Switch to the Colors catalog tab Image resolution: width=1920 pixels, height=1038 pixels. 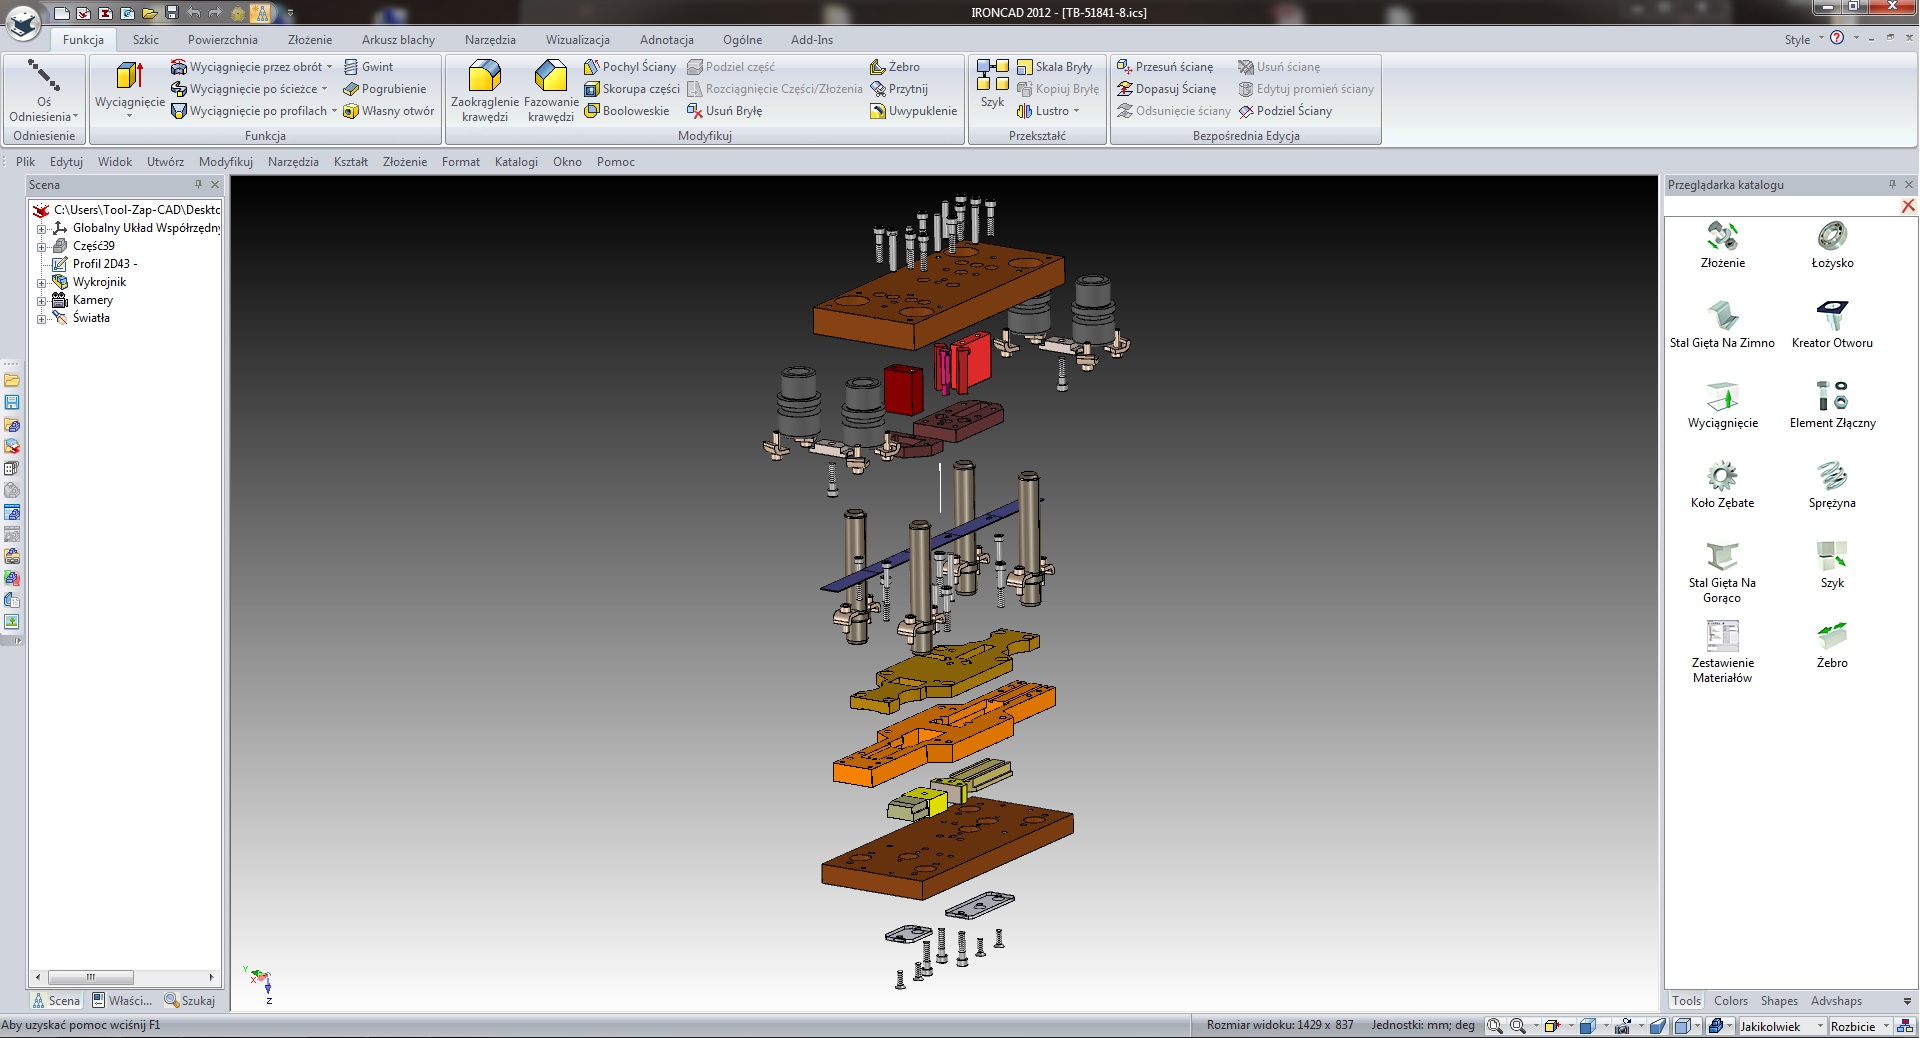point(1731,1001)
